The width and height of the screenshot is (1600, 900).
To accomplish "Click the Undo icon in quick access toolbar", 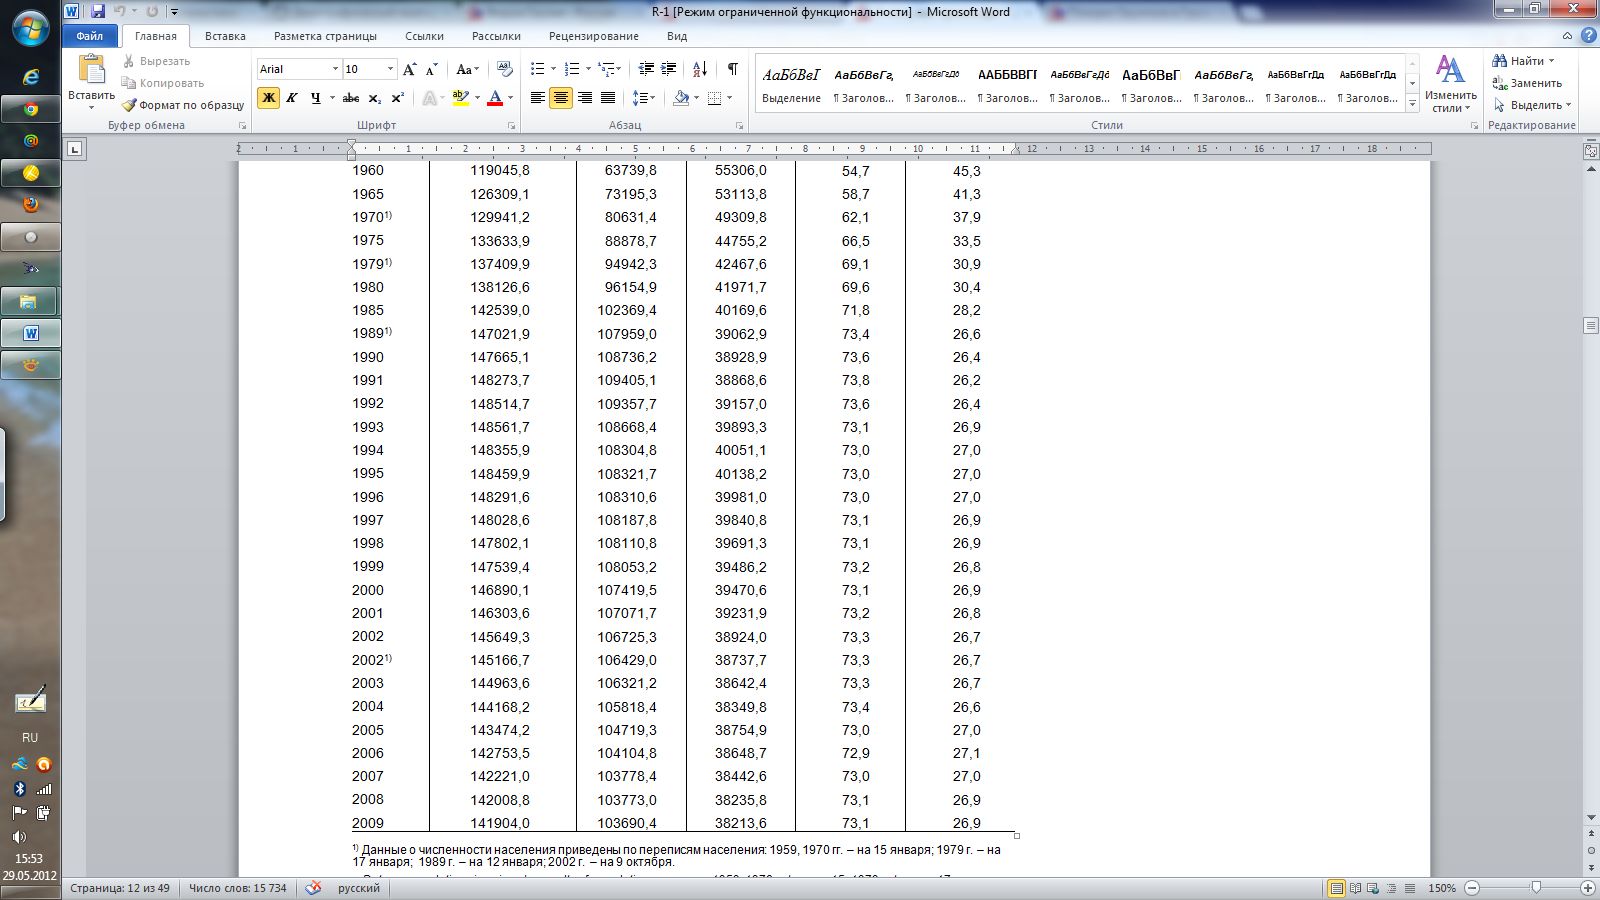I will pyautogui.click(x=119, y=12).
